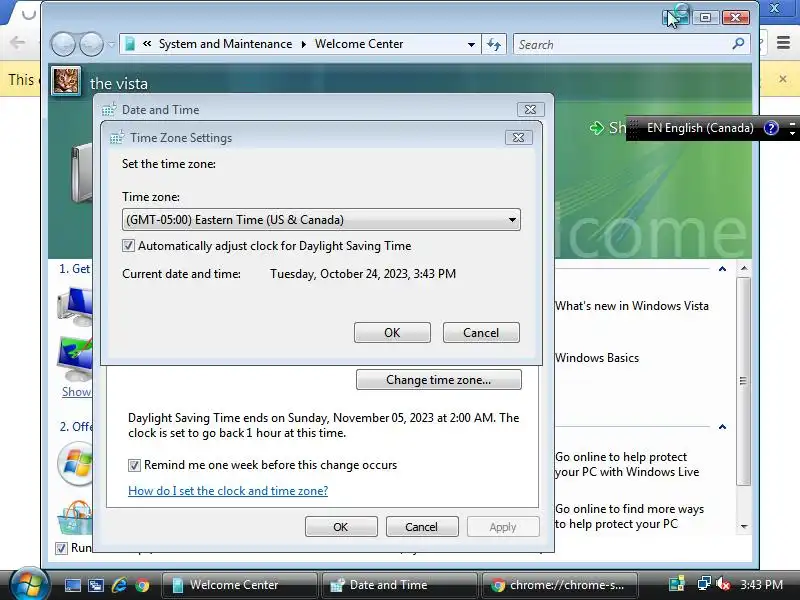
Task: Click the language bar help icon
Action: coord(771,128)
